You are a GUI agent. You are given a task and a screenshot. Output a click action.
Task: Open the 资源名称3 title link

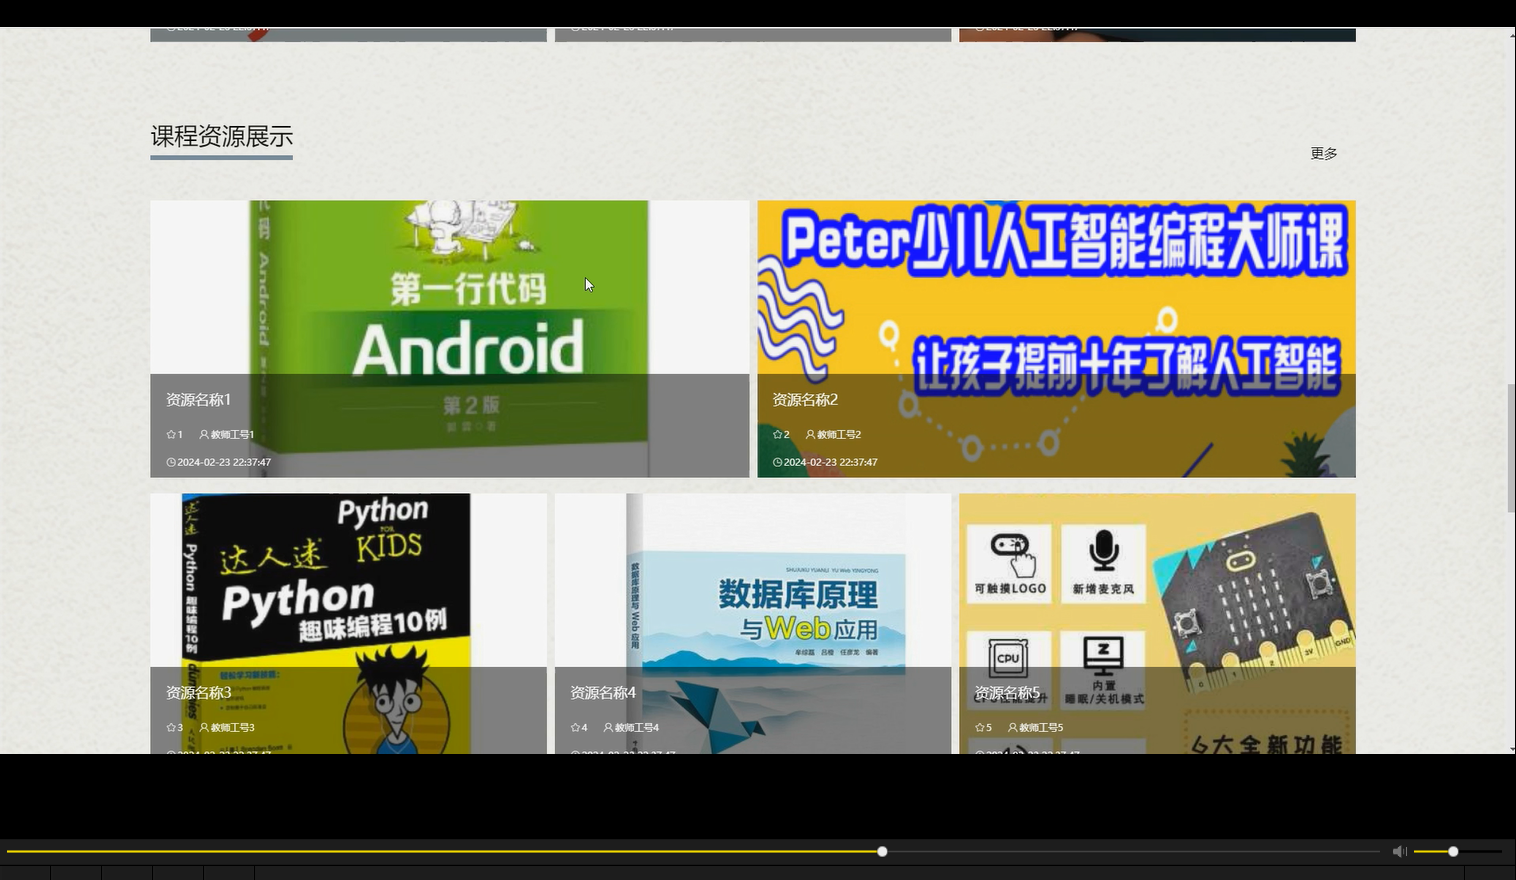click(x=198, y=693)
